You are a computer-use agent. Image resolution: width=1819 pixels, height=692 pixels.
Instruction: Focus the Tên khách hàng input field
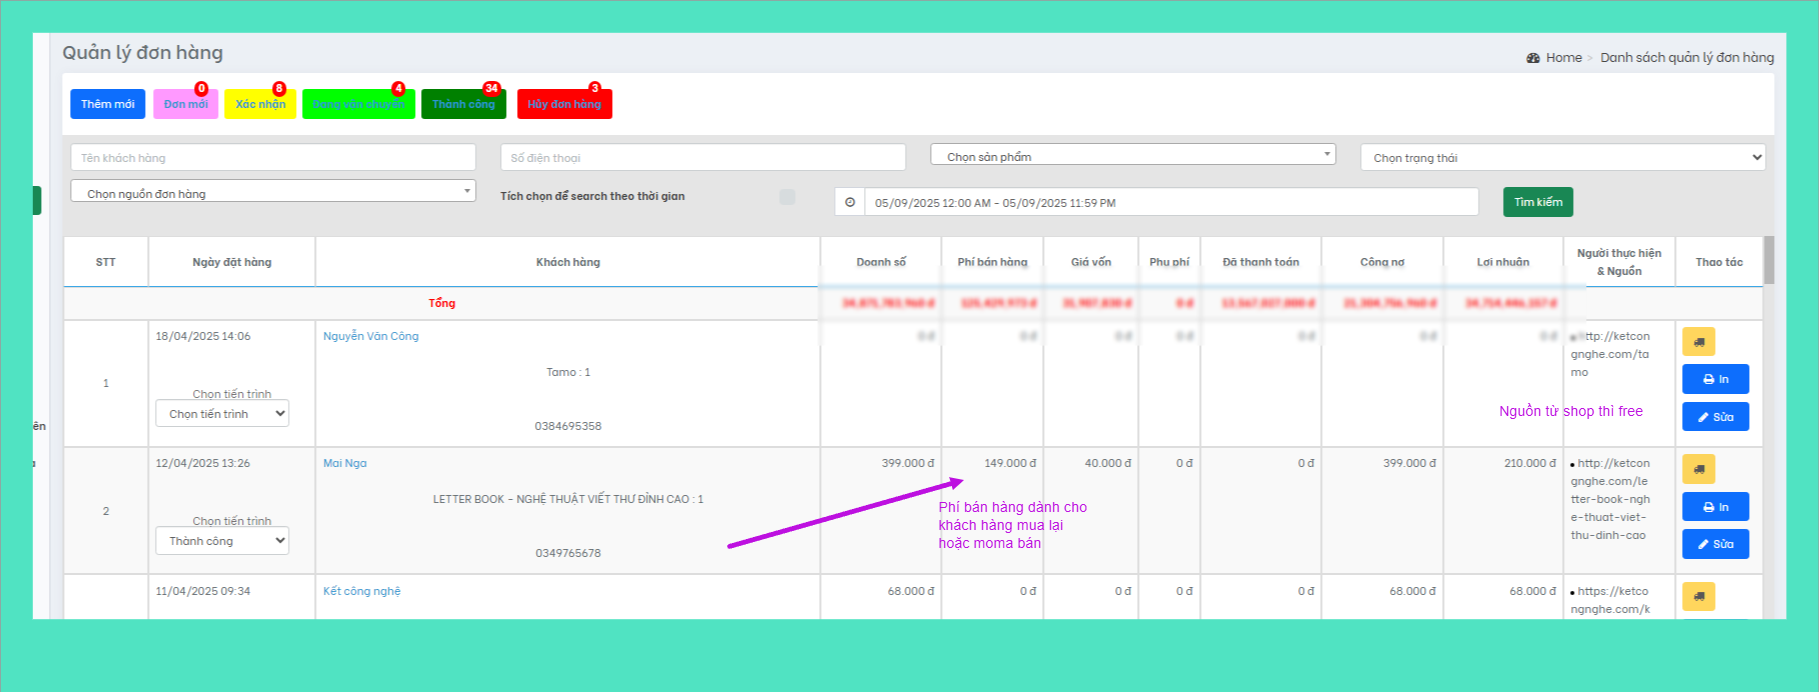(x=272, y=158)
